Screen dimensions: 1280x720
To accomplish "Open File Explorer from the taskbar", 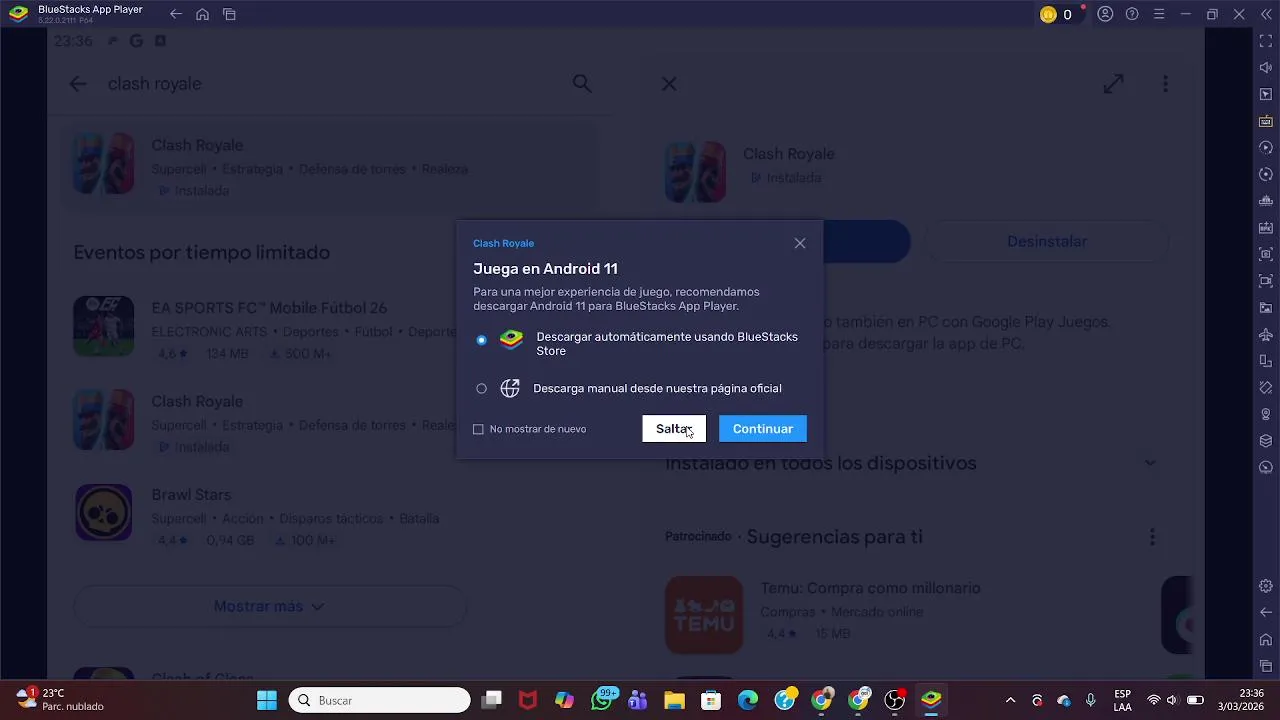I will click(674, 700).
